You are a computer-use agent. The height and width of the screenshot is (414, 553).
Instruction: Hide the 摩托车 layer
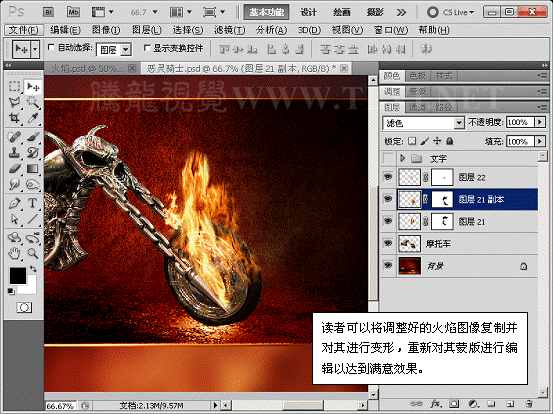(x=388, y=243)
